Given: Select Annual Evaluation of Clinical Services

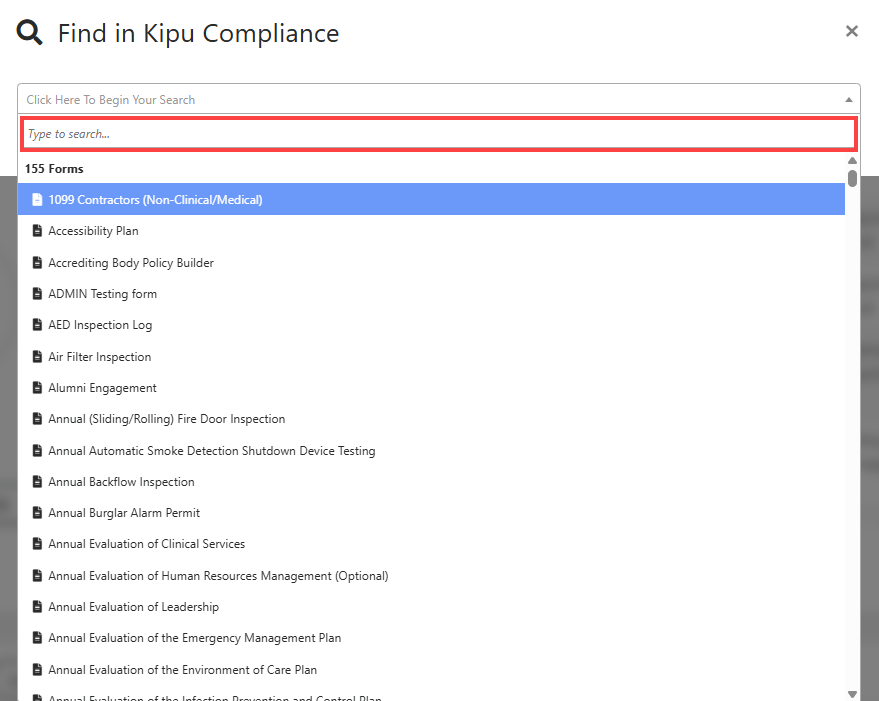Looking at the screenshot, I should pos(146,543).
